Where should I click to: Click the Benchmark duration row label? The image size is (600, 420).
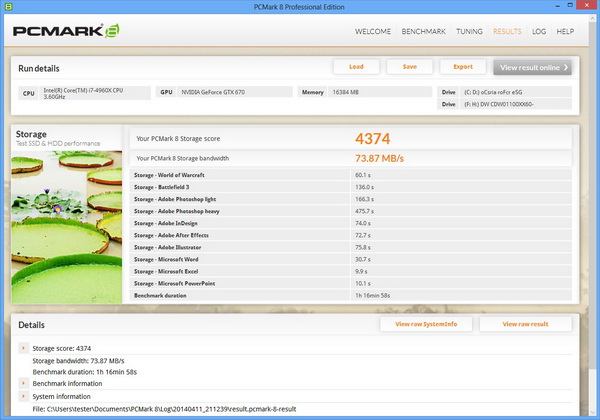160,295
